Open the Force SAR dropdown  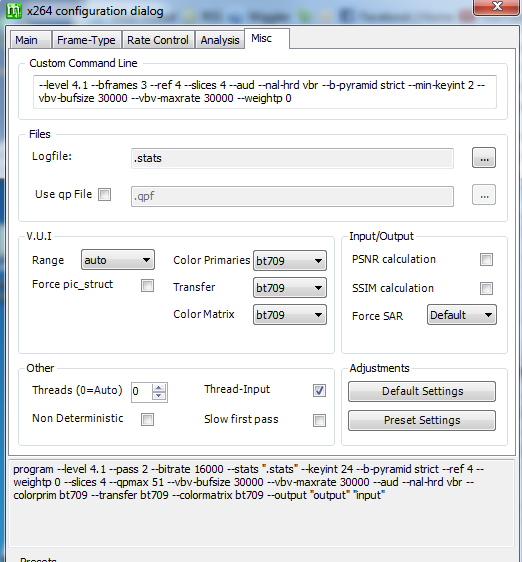click(x=462, y=315)
